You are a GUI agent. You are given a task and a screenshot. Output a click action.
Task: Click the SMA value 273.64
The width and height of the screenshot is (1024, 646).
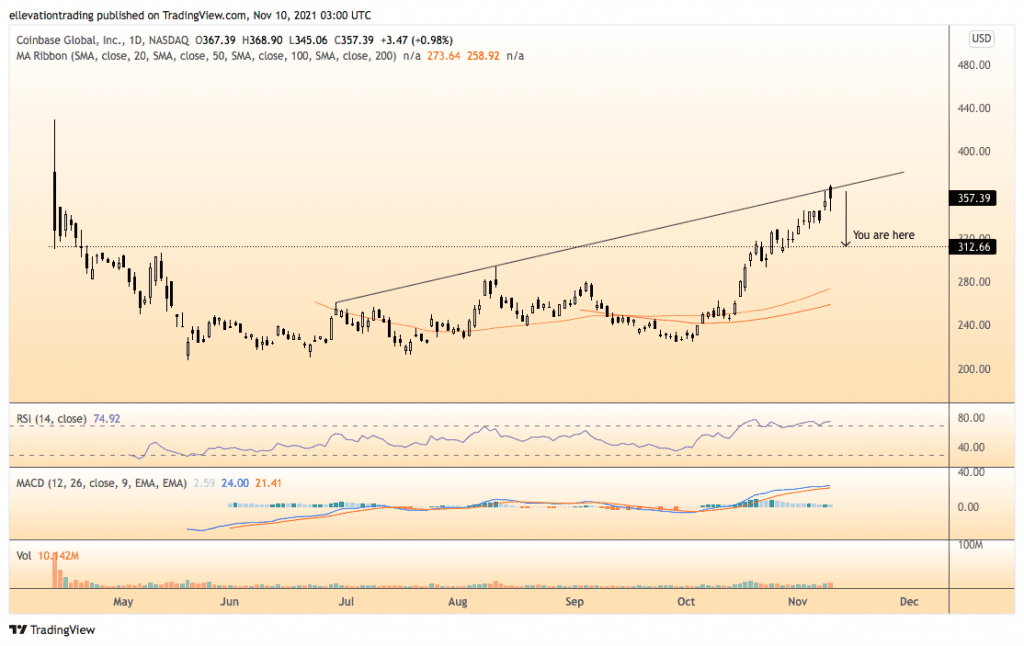pos(443,56)
